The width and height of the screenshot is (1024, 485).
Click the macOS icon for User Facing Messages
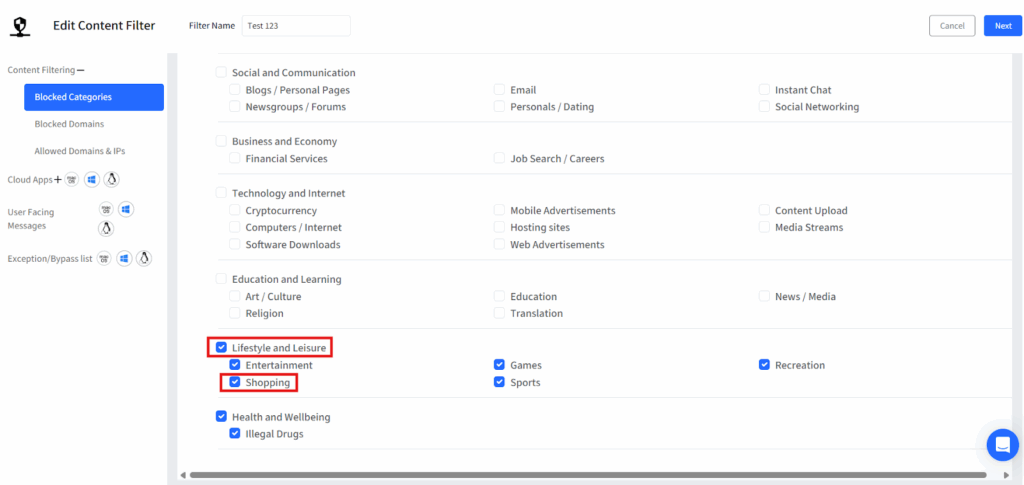pos(106,210)
